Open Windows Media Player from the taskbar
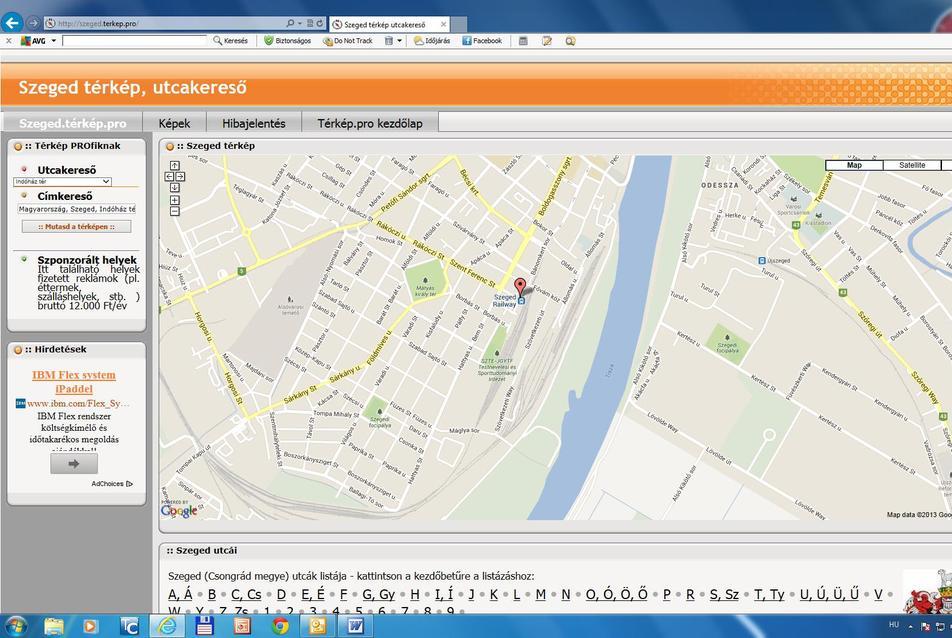952x638 pixels. point(90,626)
